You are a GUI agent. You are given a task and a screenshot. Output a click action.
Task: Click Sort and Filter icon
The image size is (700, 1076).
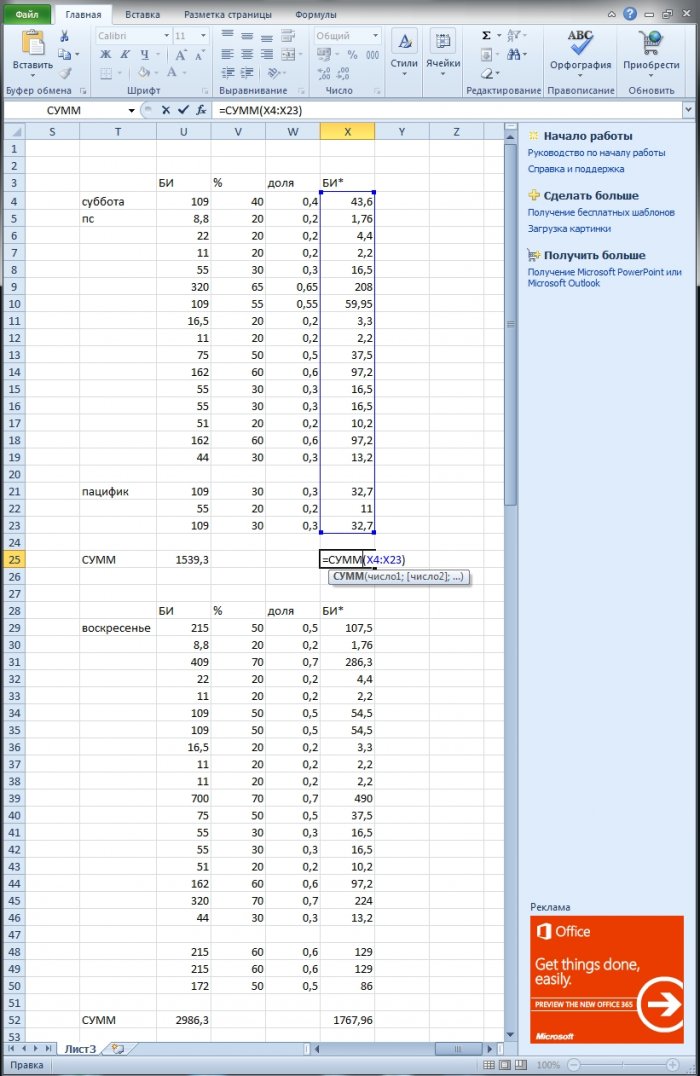pyautogui.click(x=514, y=36)
